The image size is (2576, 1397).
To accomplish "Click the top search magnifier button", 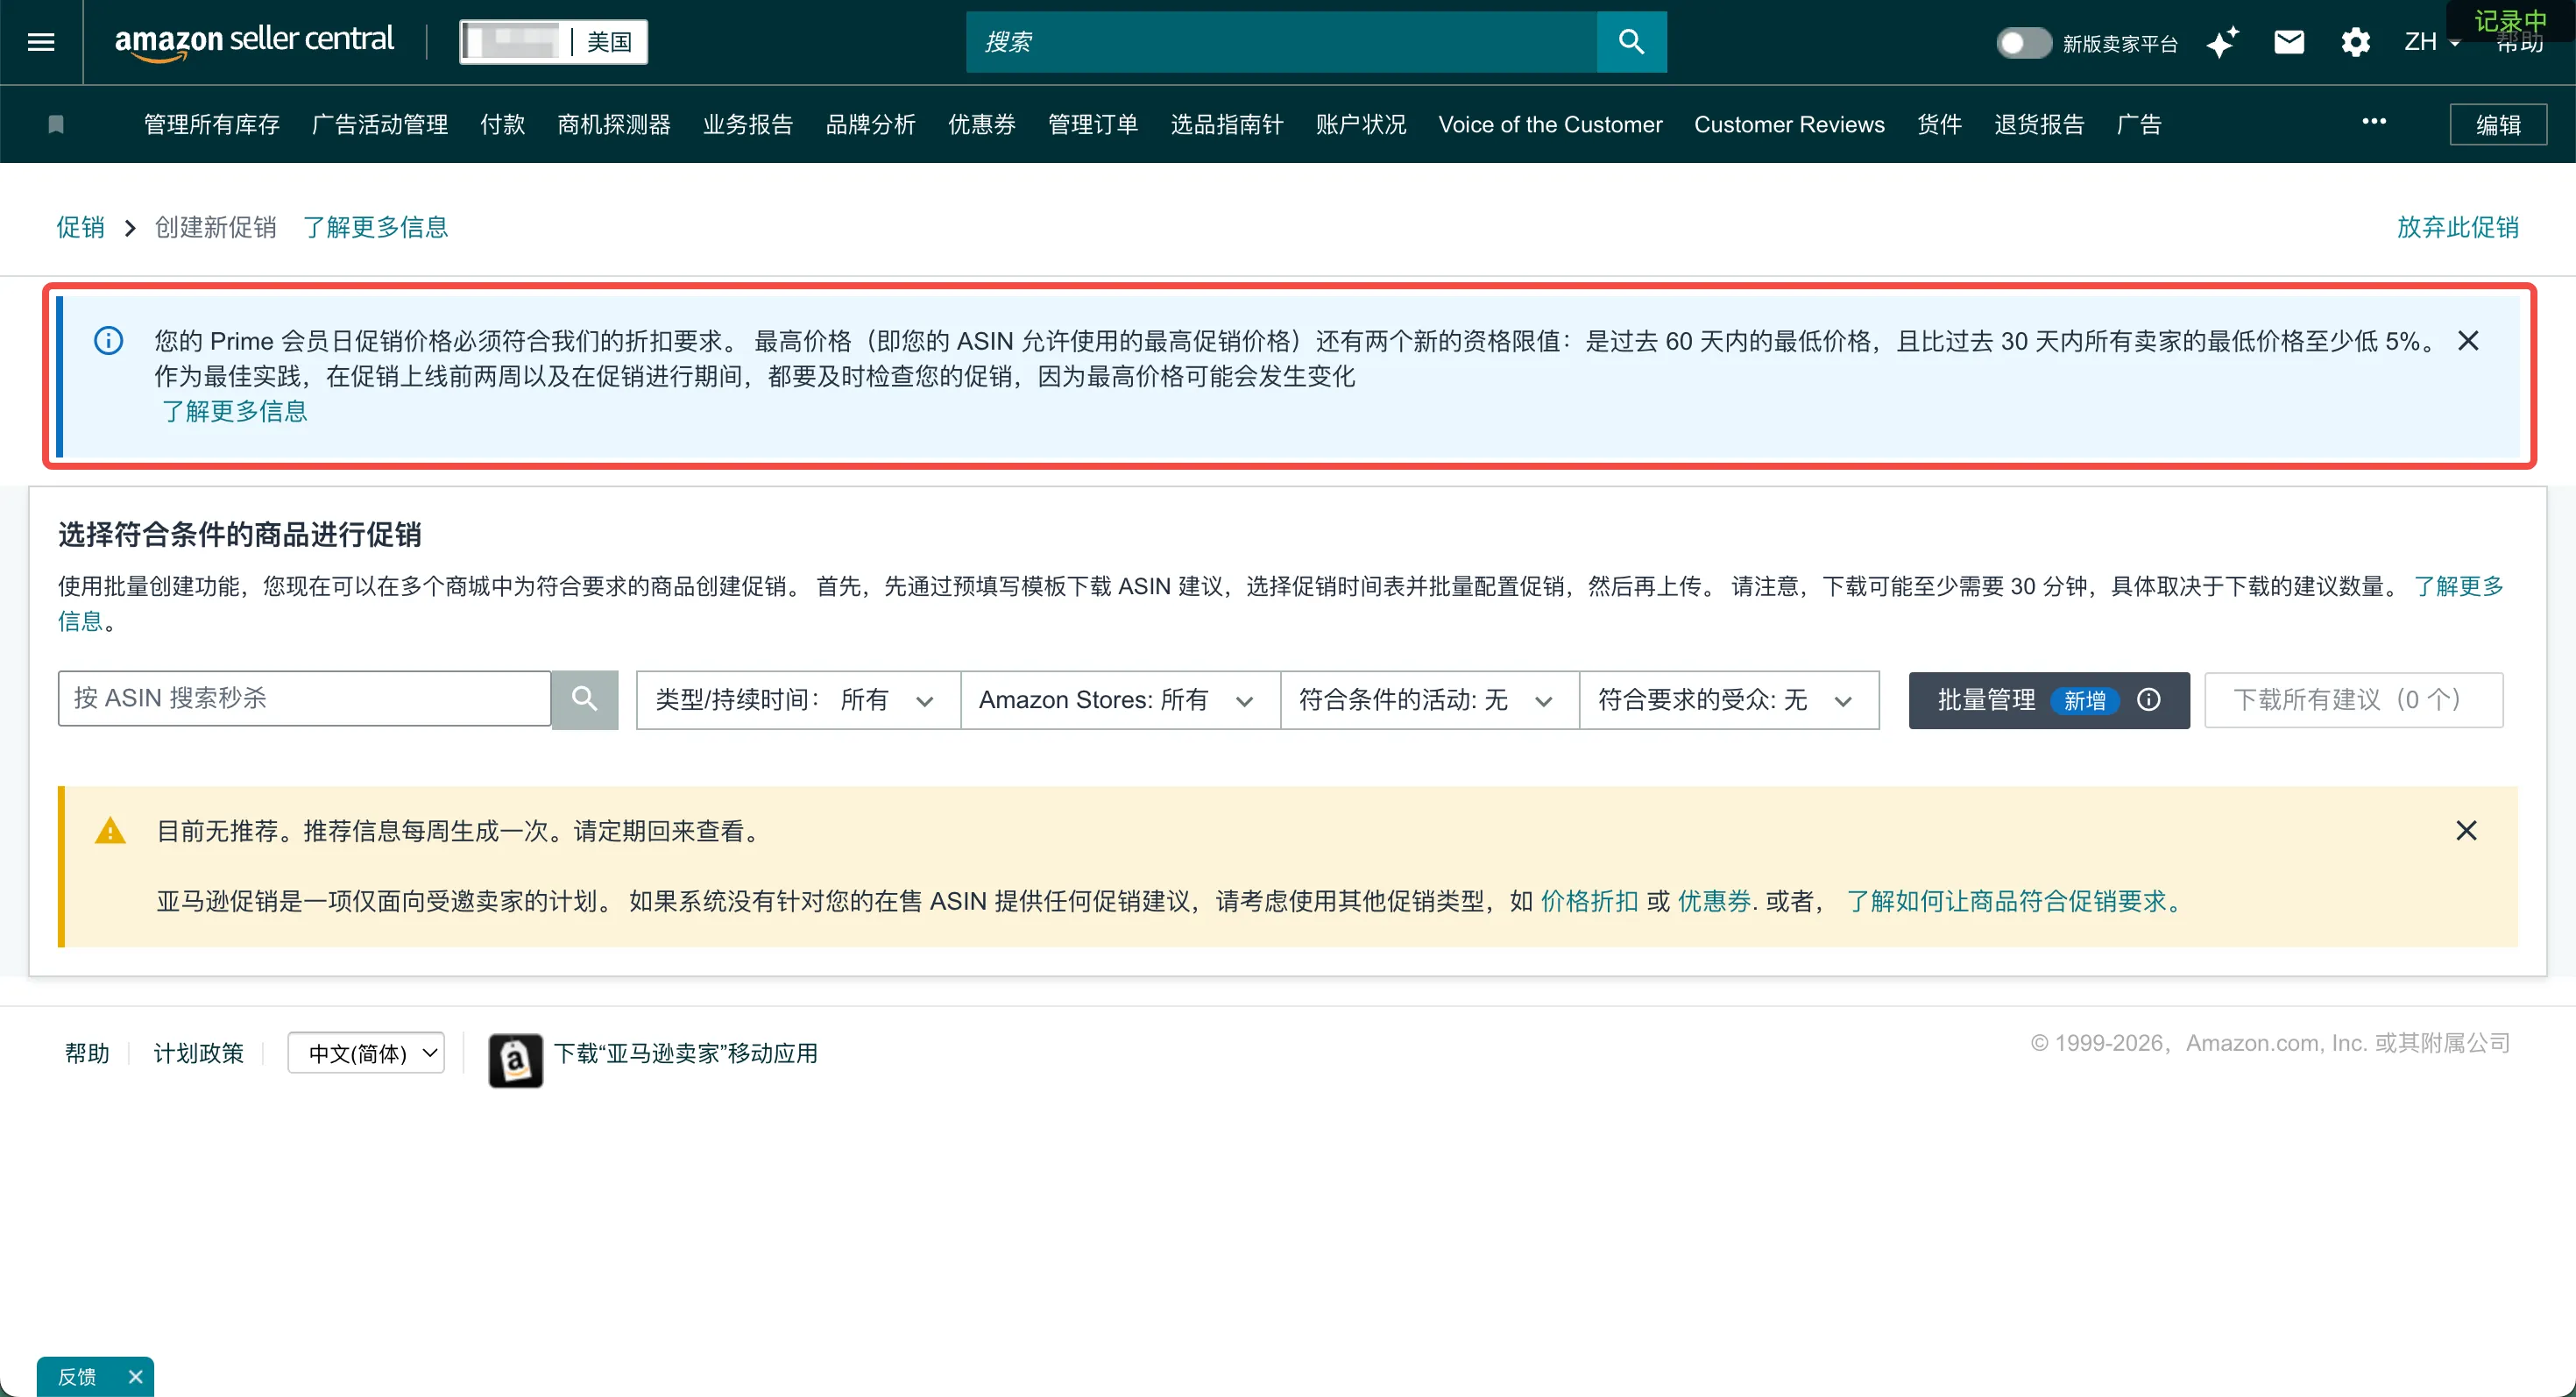I will [1631, 42].
